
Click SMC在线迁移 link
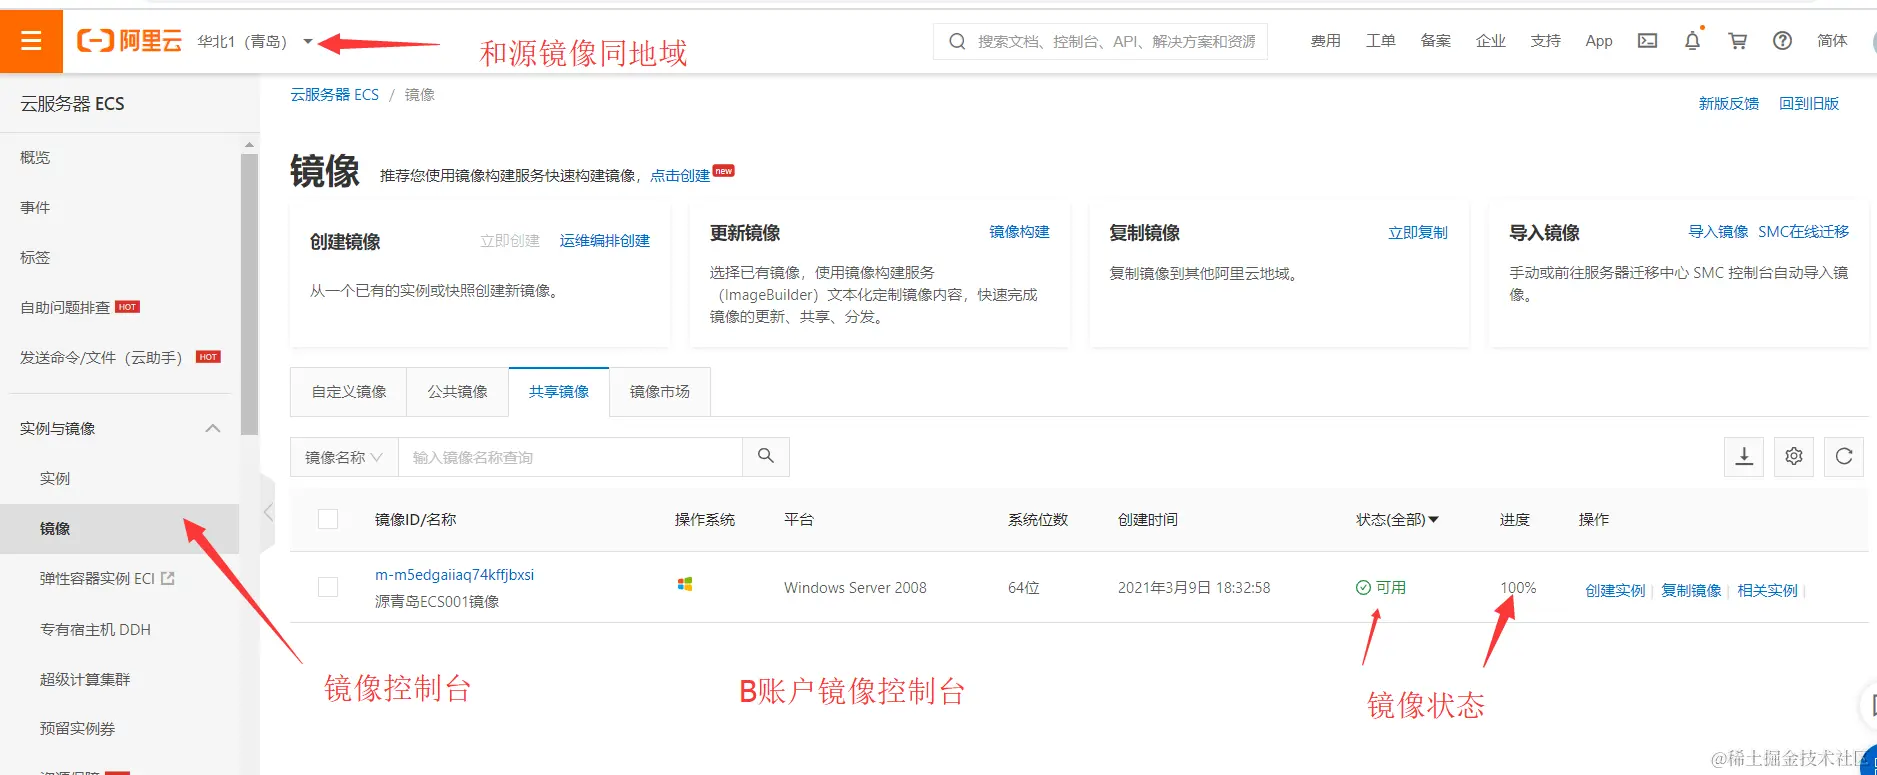(1804, 232)
